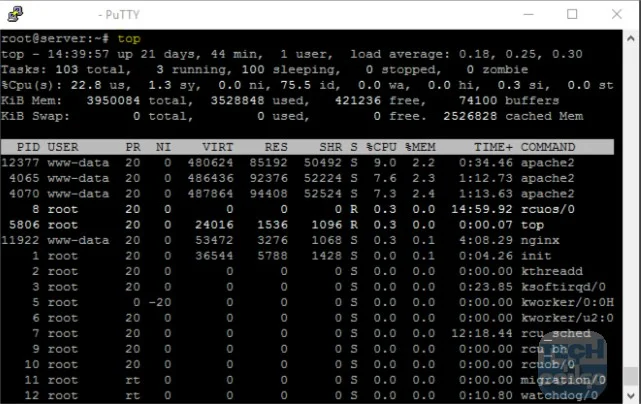This screenshot has height=404, width=641.
Task: Click the PuTTY icon in title bar
Action: click(x=15, y=14)
